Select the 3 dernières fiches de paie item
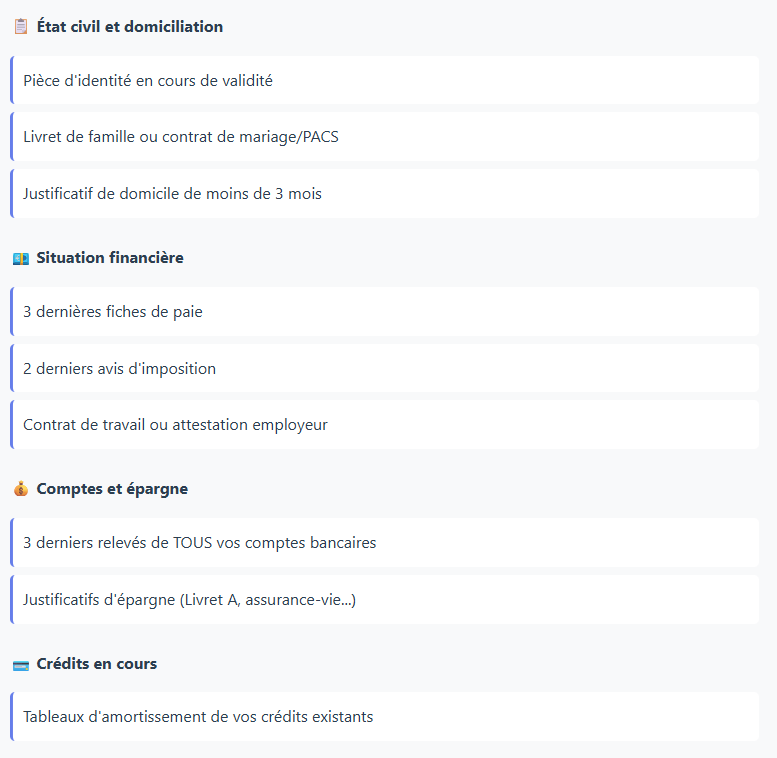777x758 pixels. tap(113, 312)
